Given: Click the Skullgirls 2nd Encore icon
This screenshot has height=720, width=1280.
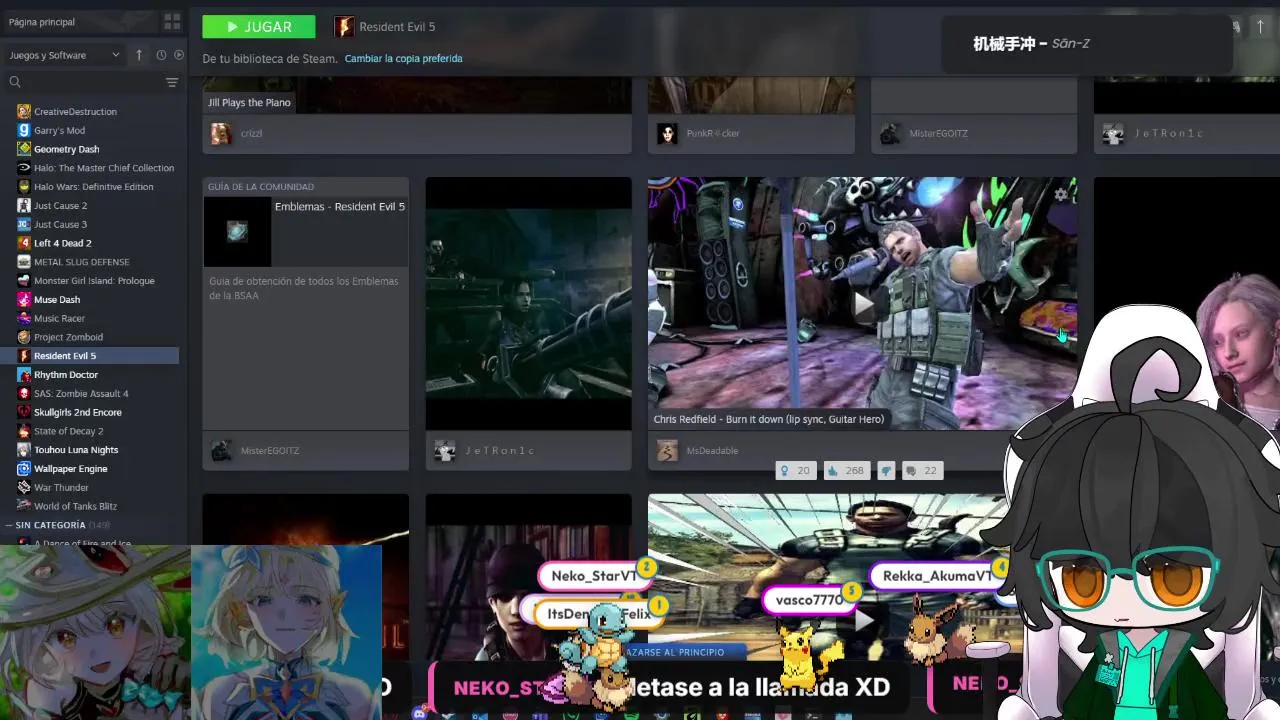Looking at the screenshot, I should (24, 412).
